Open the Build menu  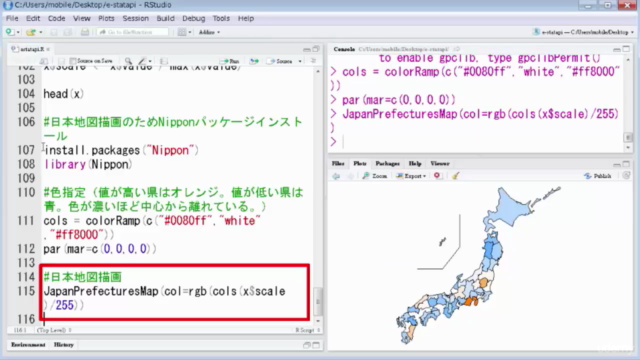165,18
